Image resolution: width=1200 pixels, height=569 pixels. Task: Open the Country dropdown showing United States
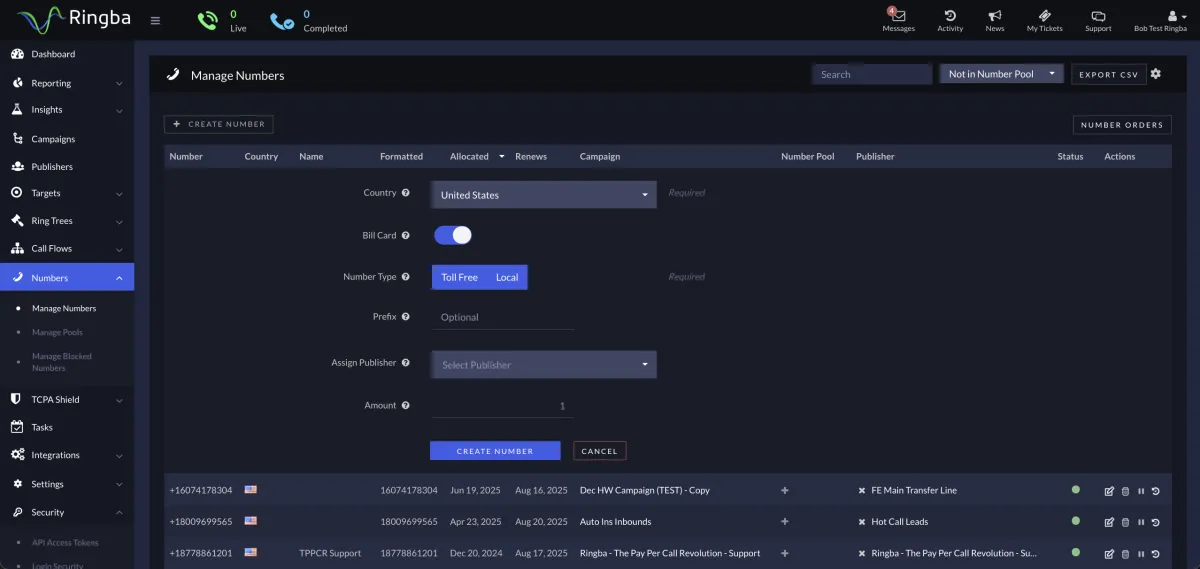(x=544, y=195)
